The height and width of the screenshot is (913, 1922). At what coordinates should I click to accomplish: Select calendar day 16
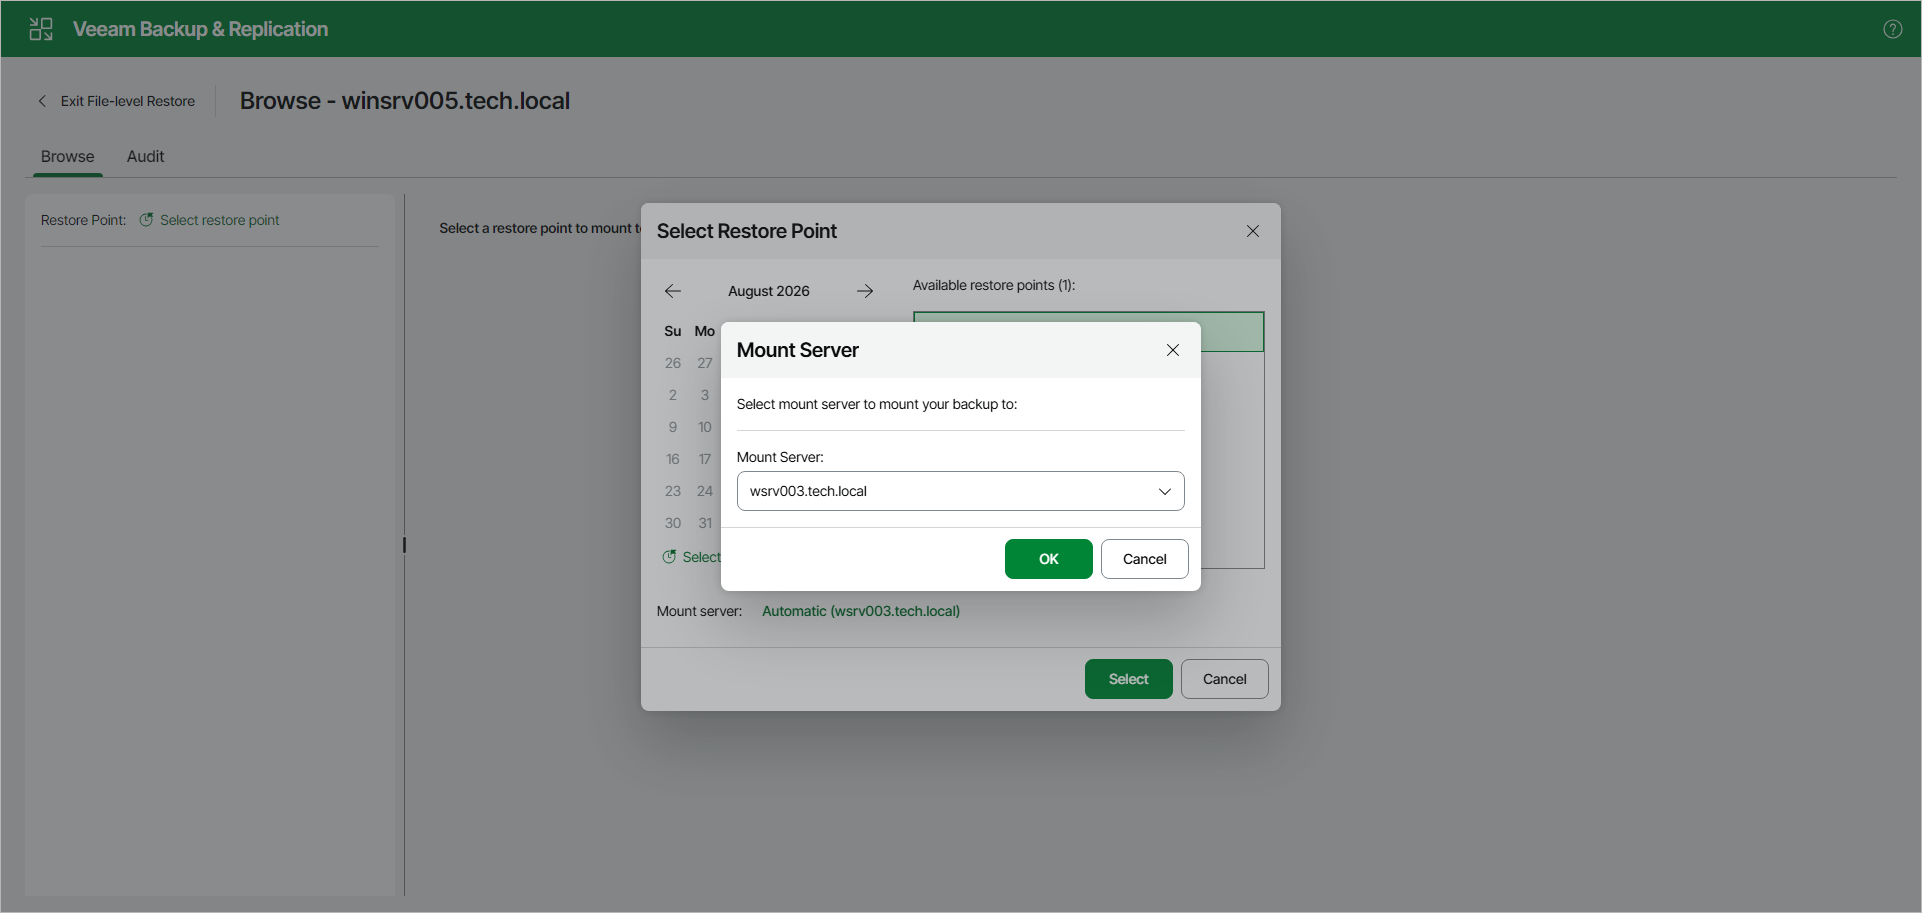click(x=673, y=459)
